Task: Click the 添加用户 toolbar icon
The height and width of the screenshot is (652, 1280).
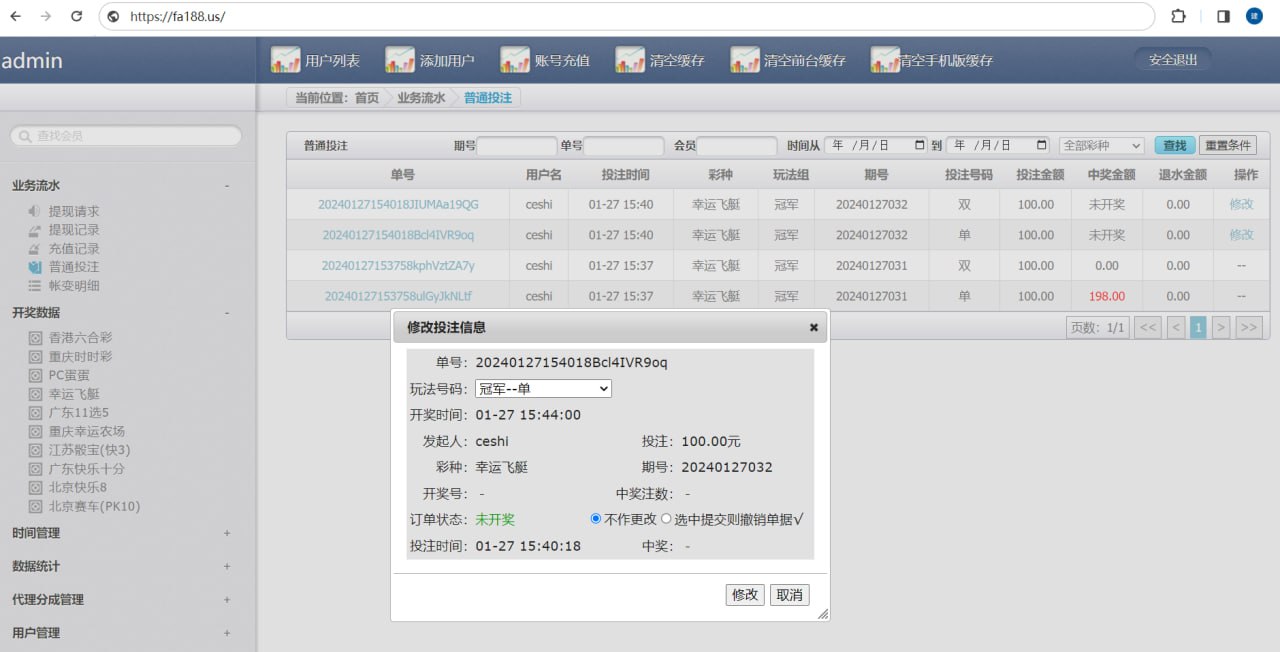Action: point(400,60)
